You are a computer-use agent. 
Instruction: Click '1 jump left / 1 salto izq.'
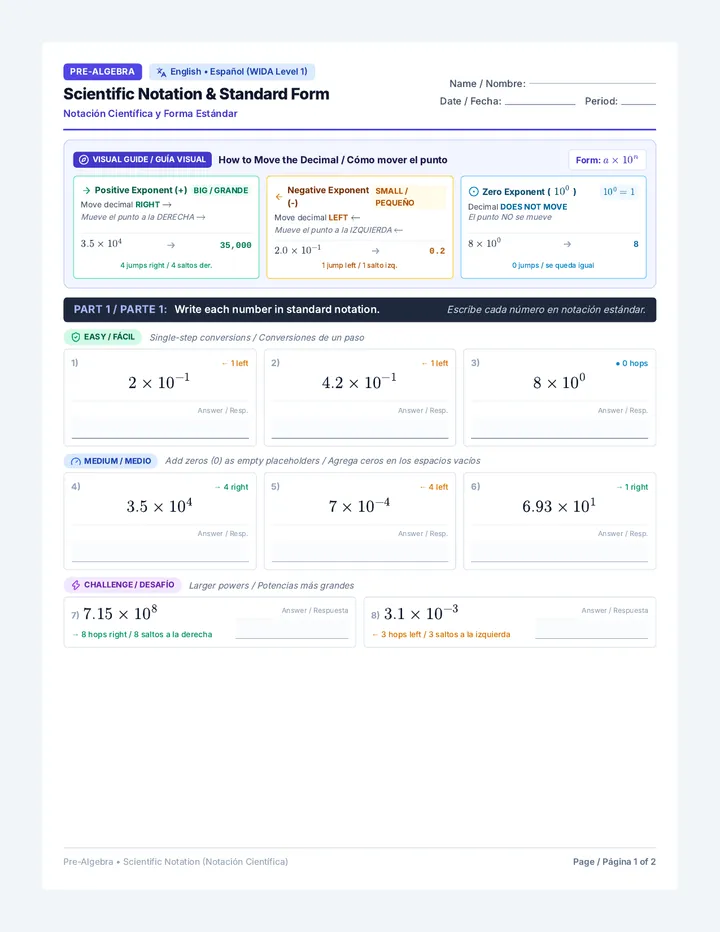(x=360, y=266)
